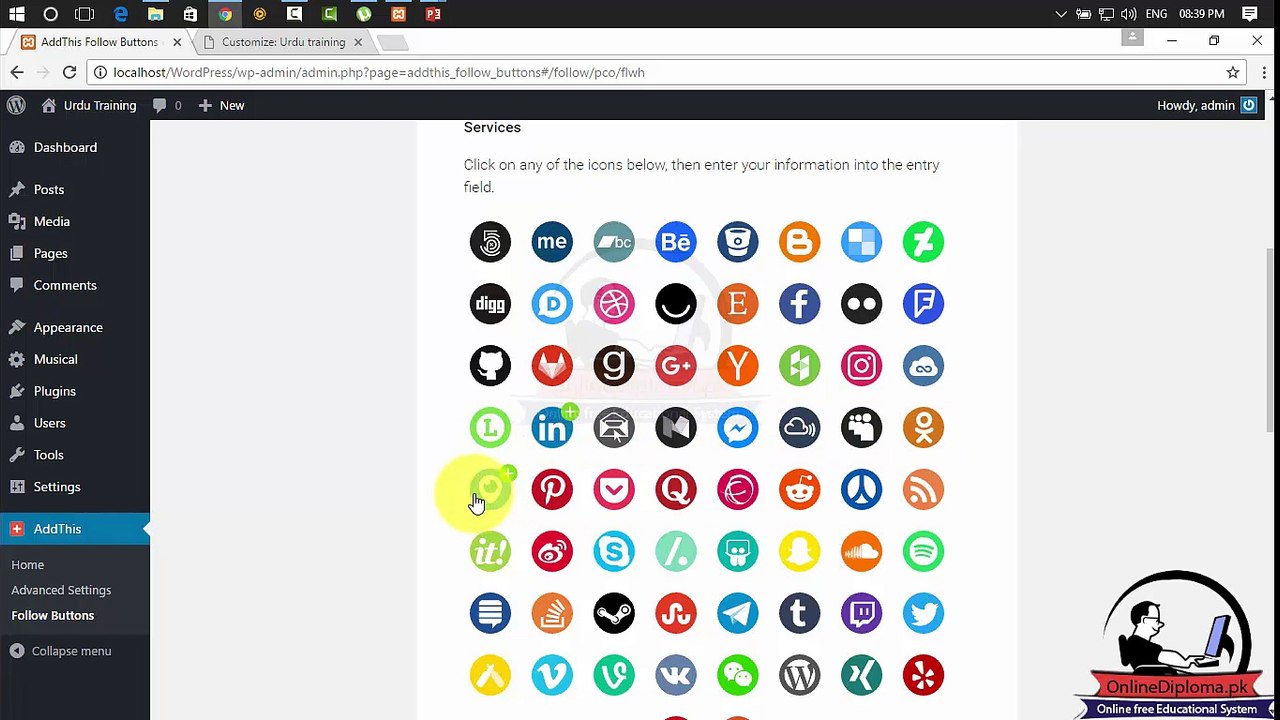Click the Vimeo service icon
Screen dimensions: 1280x720
pos(552,676)
